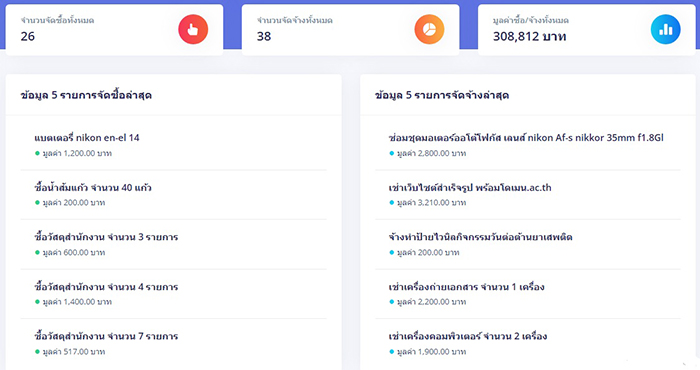Image resolution: width=700 pixels, height=370 pixels.
Task: Click value มูลค่า 2,200.00 บาท
Action: tap(431, 302)
